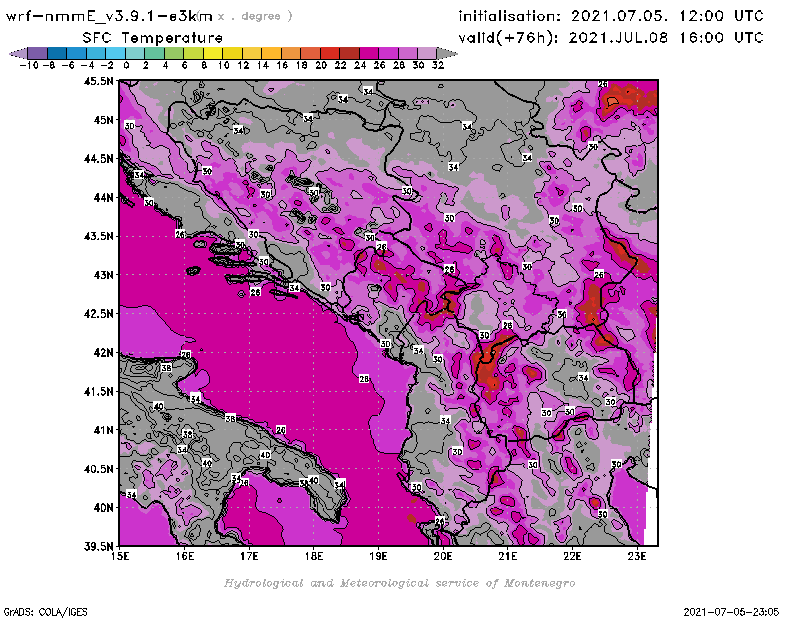The image size is (800, 618).
Task: Click the 43N latitude label
Action: 103,275
